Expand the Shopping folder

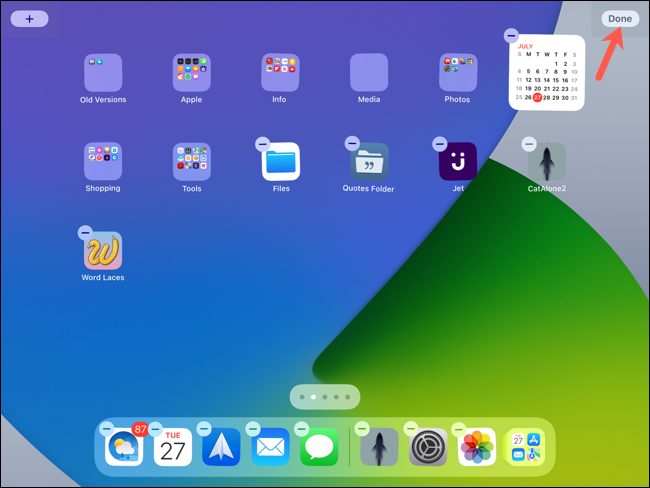click(103, 161)
